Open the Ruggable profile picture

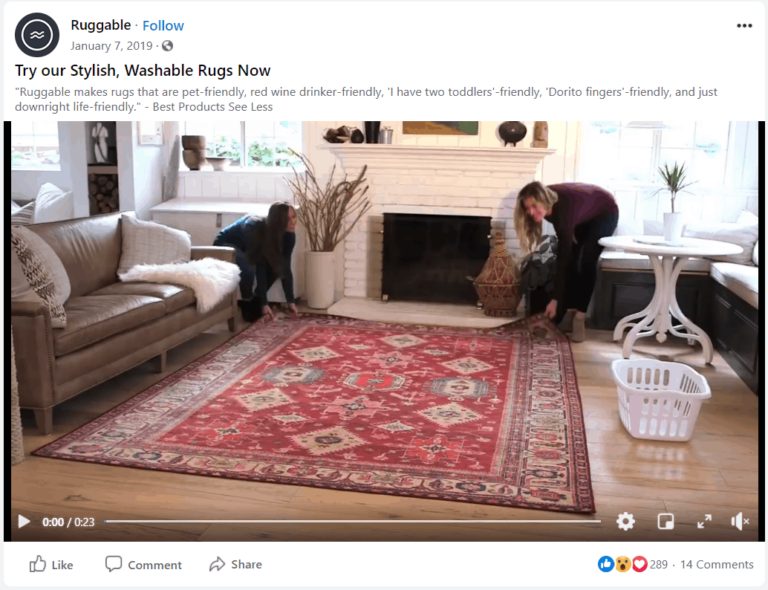coord(37,35)
